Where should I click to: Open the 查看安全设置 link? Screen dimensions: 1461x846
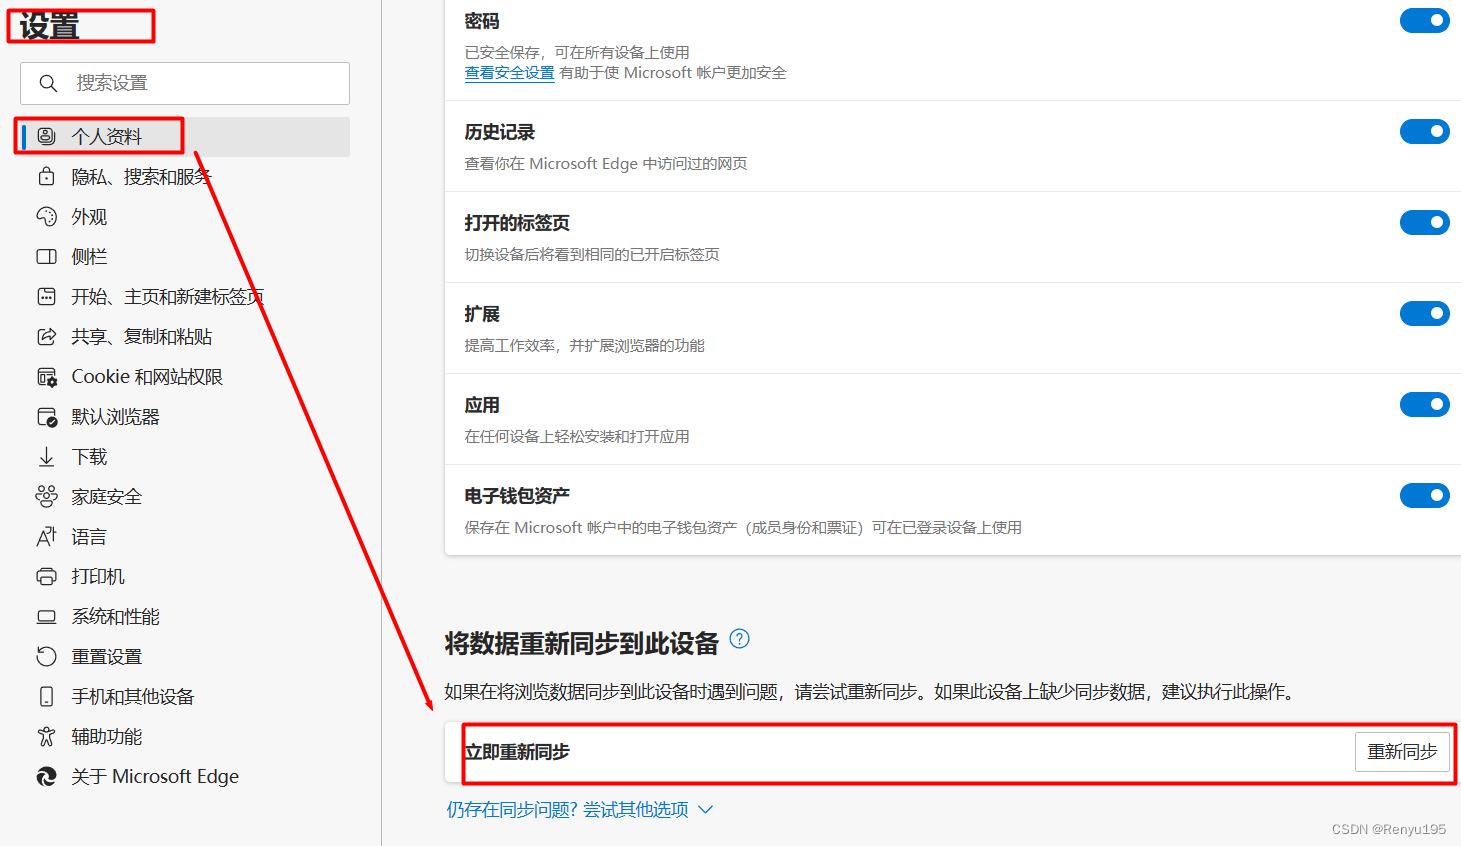click(x=509, y=73)
